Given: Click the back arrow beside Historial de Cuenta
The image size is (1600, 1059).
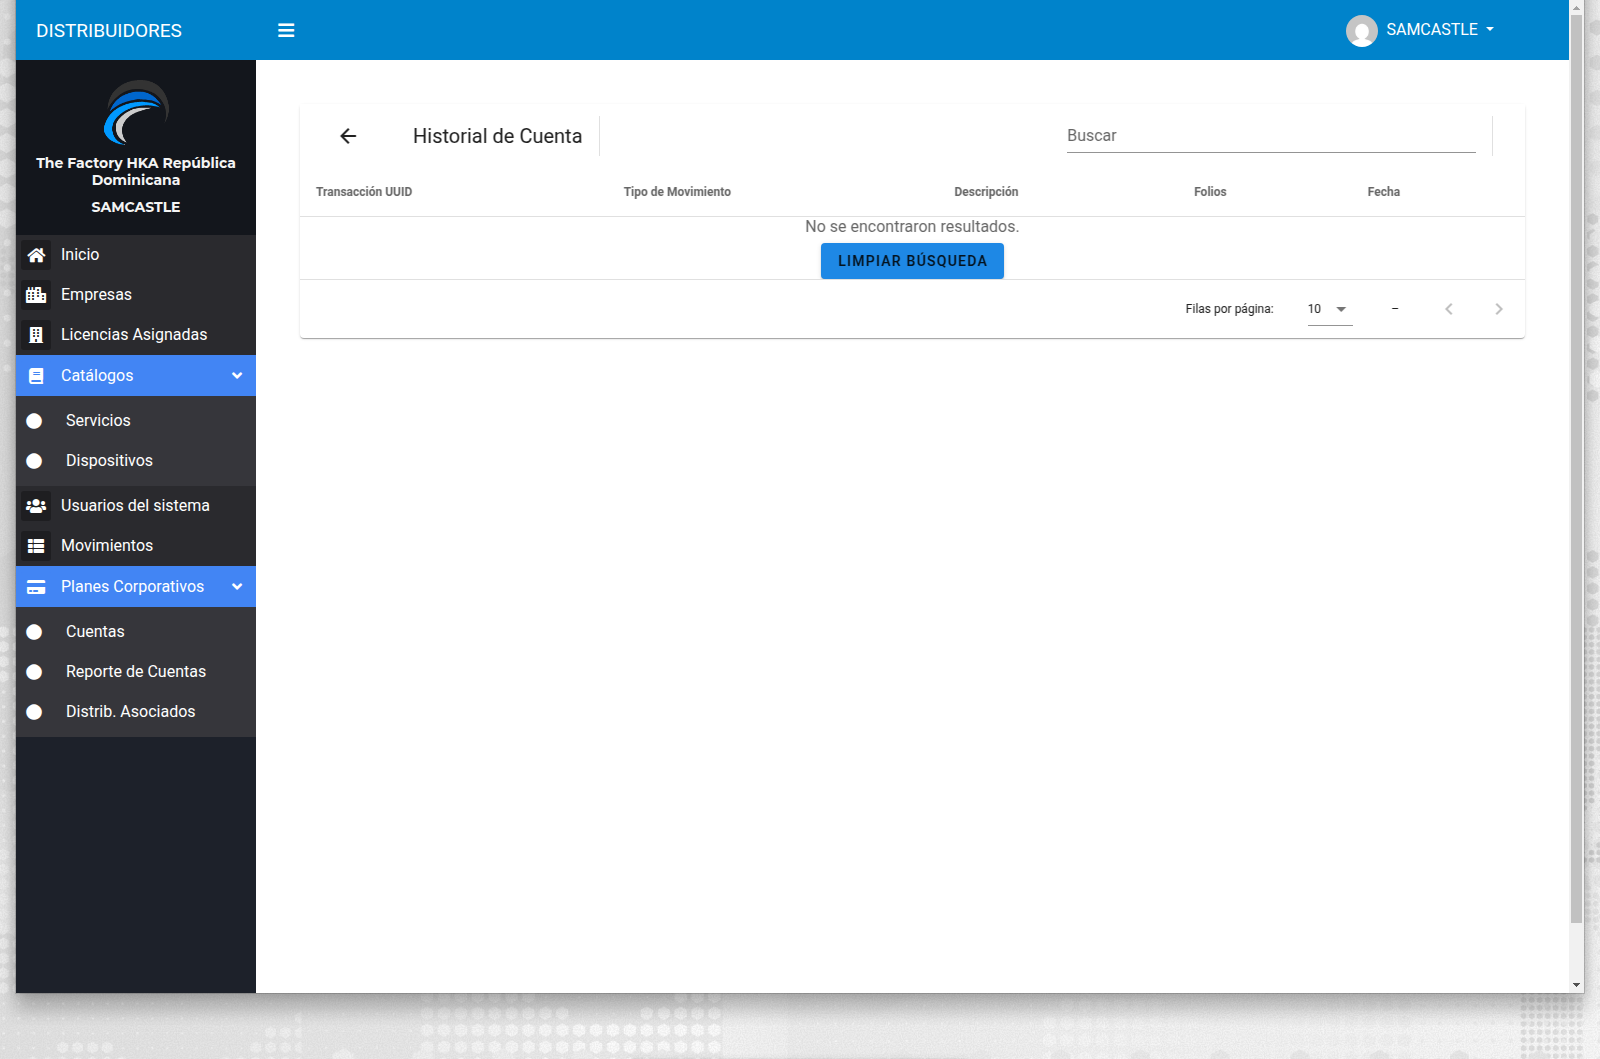Looking at the screenshot, I should tap(348, 136).
